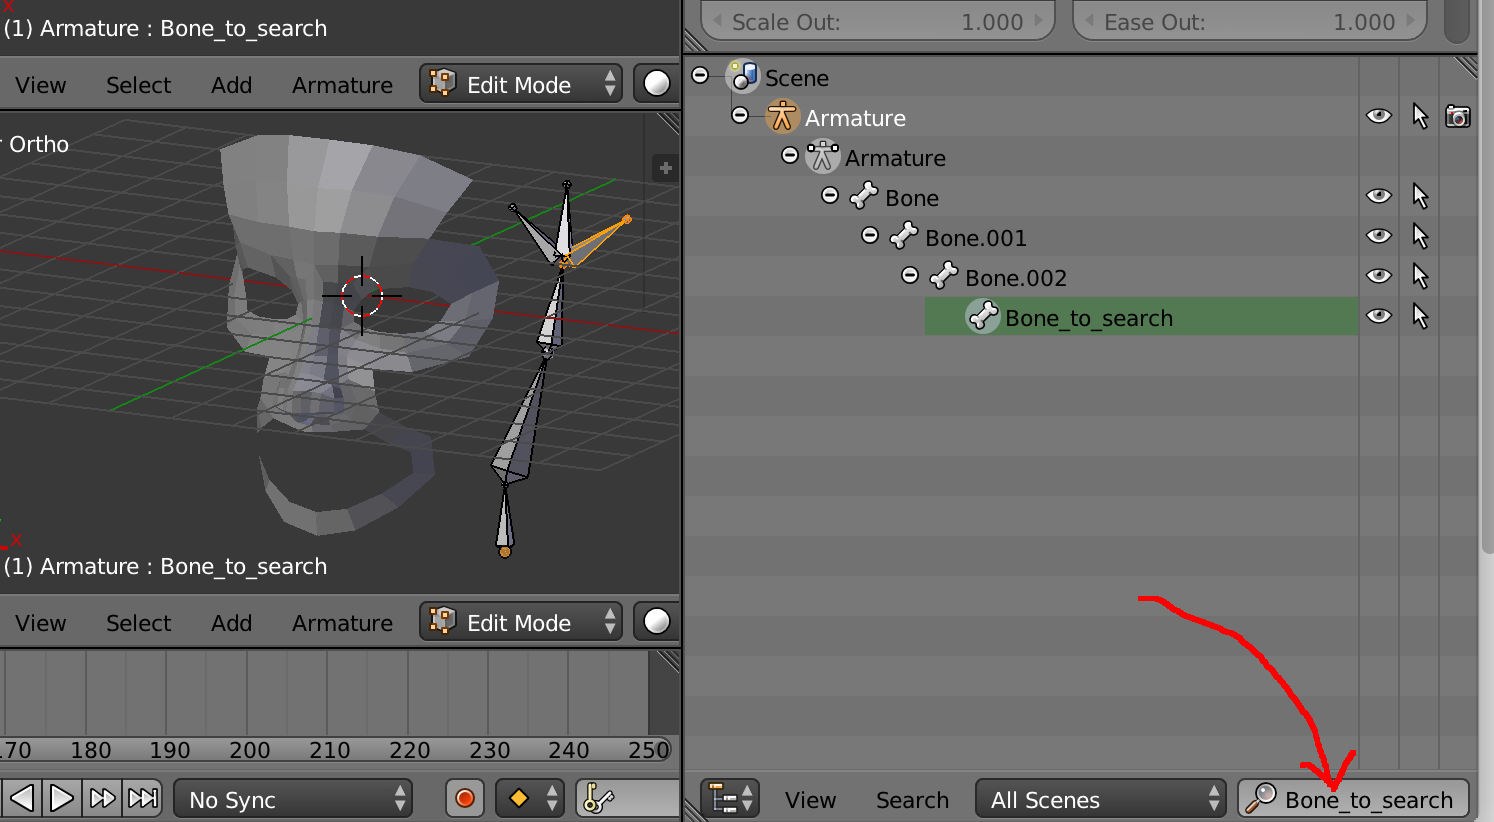Open the outliner editor type menu
The width and height of the screenshot is (1494, 822).
pyautogui.click(x=730, y=799)
